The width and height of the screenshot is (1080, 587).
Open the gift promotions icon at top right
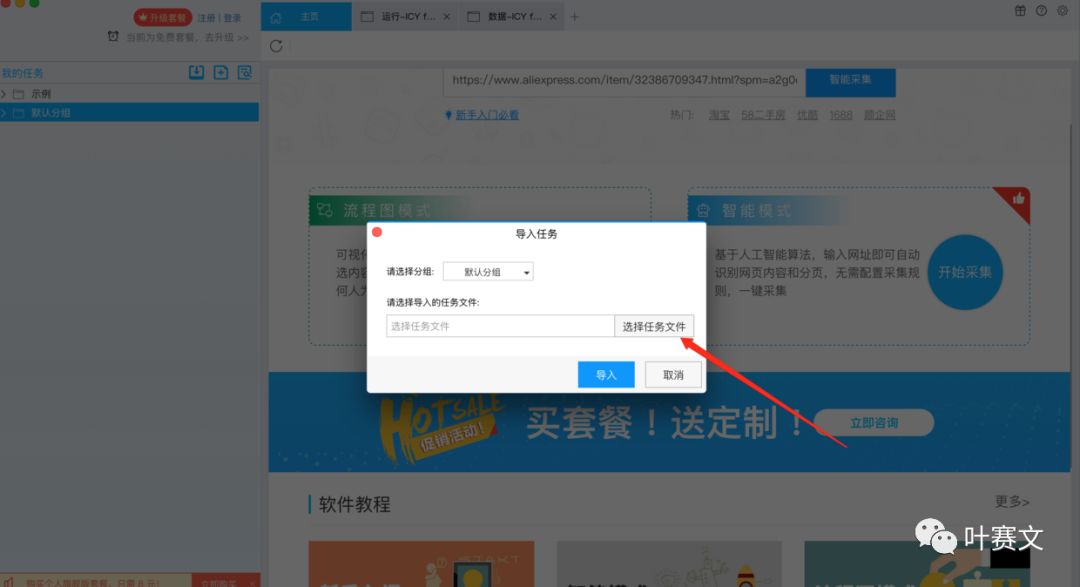1019,10
